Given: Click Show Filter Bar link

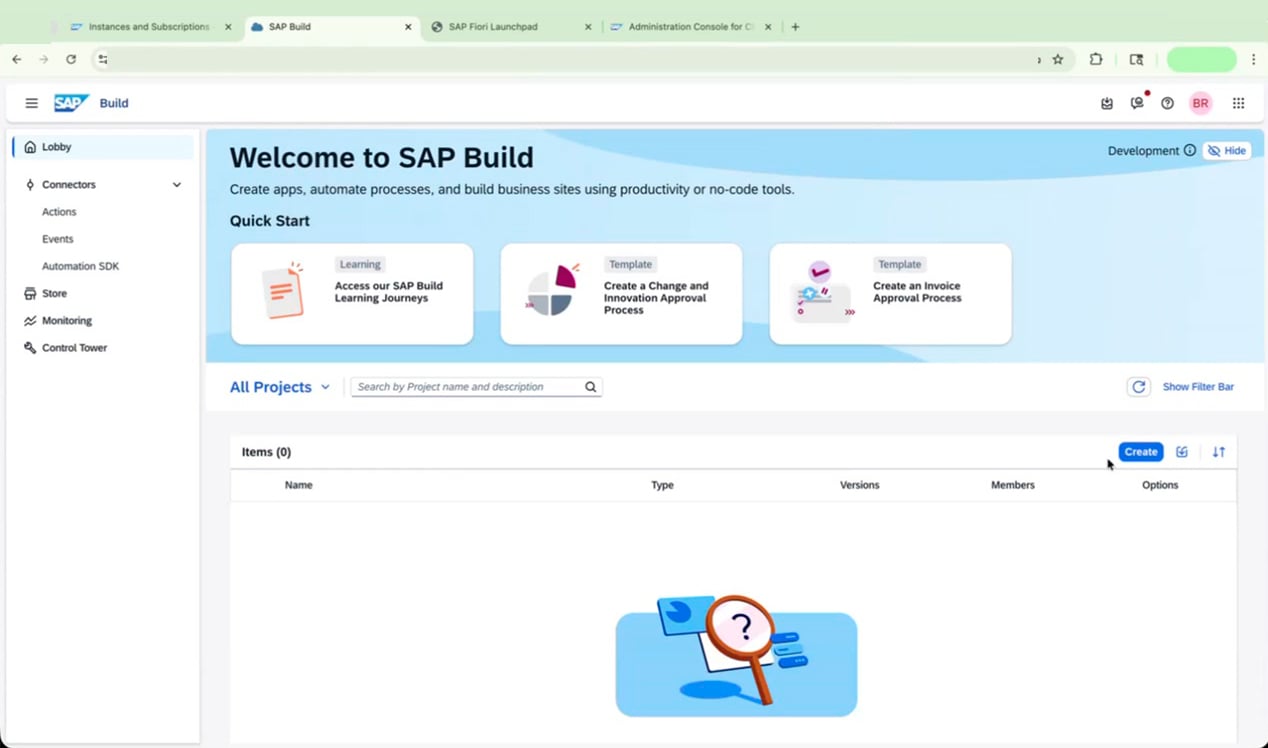Looking at the screenshot, I should pyautogui.click(x=1198, y=387).
